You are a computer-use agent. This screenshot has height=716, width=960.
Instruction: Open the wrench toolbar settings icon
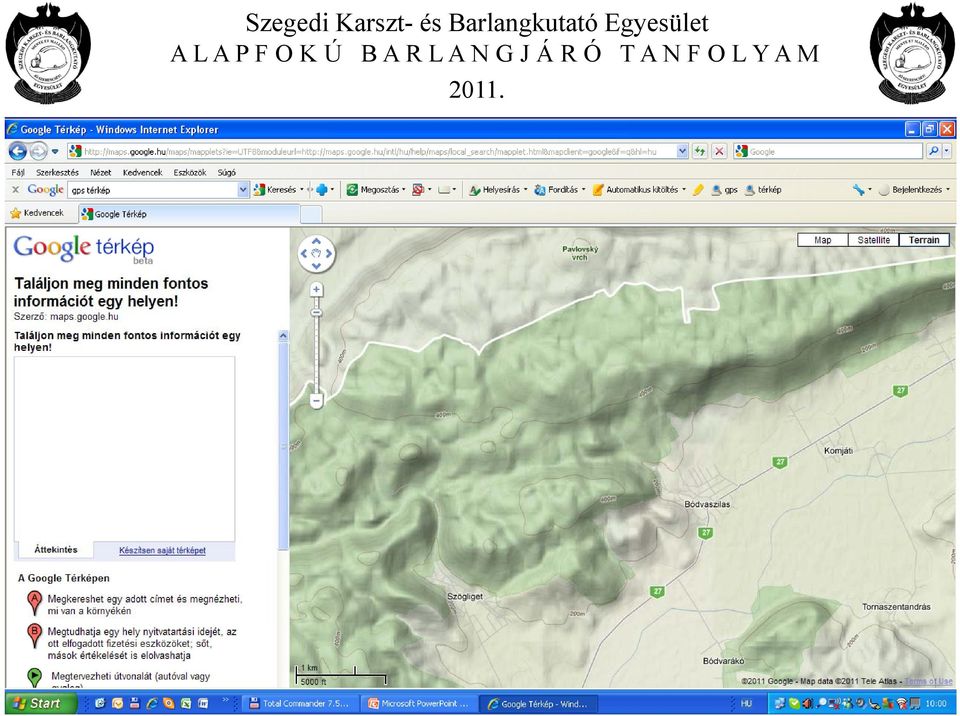[858, 190]
